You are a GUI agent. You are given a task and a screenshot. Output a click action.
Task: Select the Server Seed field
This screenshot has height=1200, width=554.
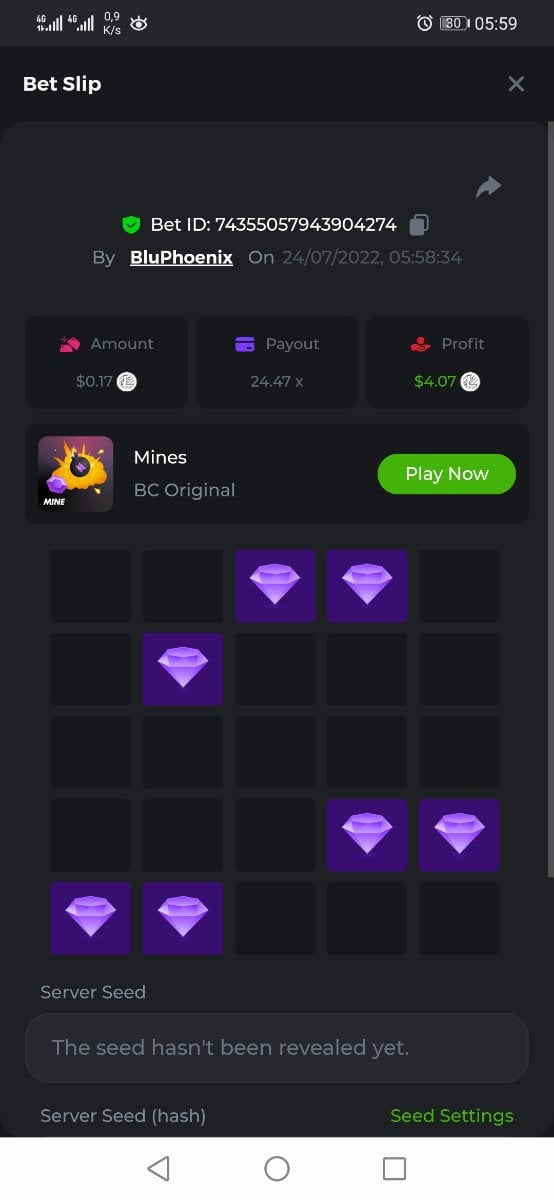pos(276,1048)
